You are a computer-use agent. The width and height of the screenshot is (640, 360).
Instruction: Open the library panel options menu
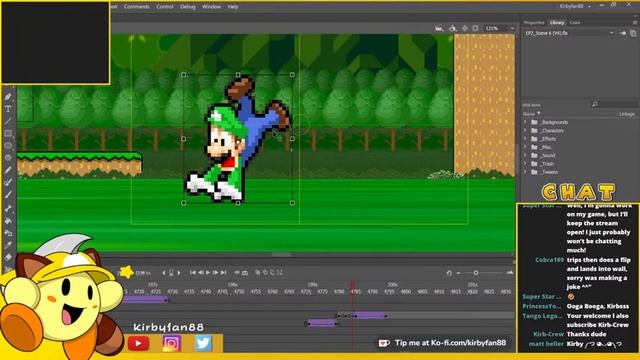pyautogui.click(x=635, y=22)
